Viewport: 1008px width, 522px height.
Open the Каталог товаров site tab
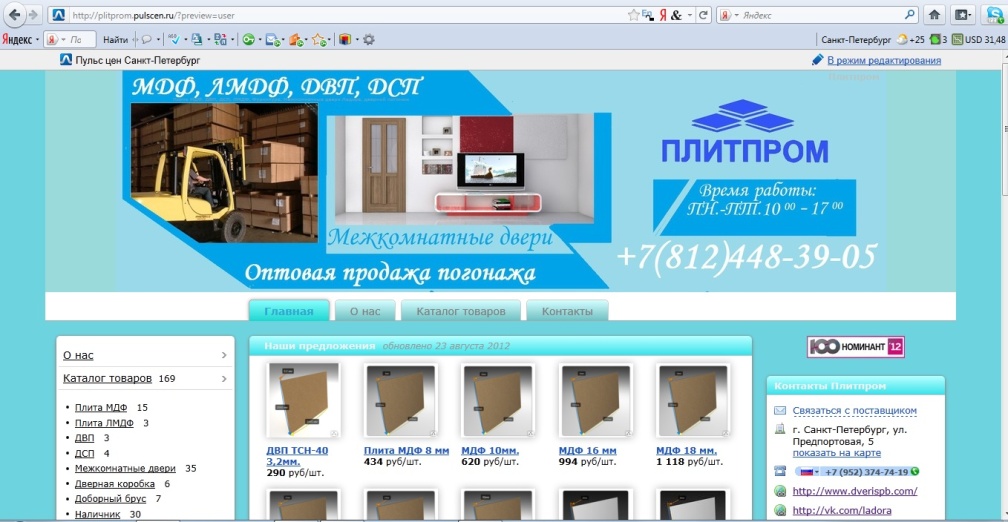click(x=460, y=311)
